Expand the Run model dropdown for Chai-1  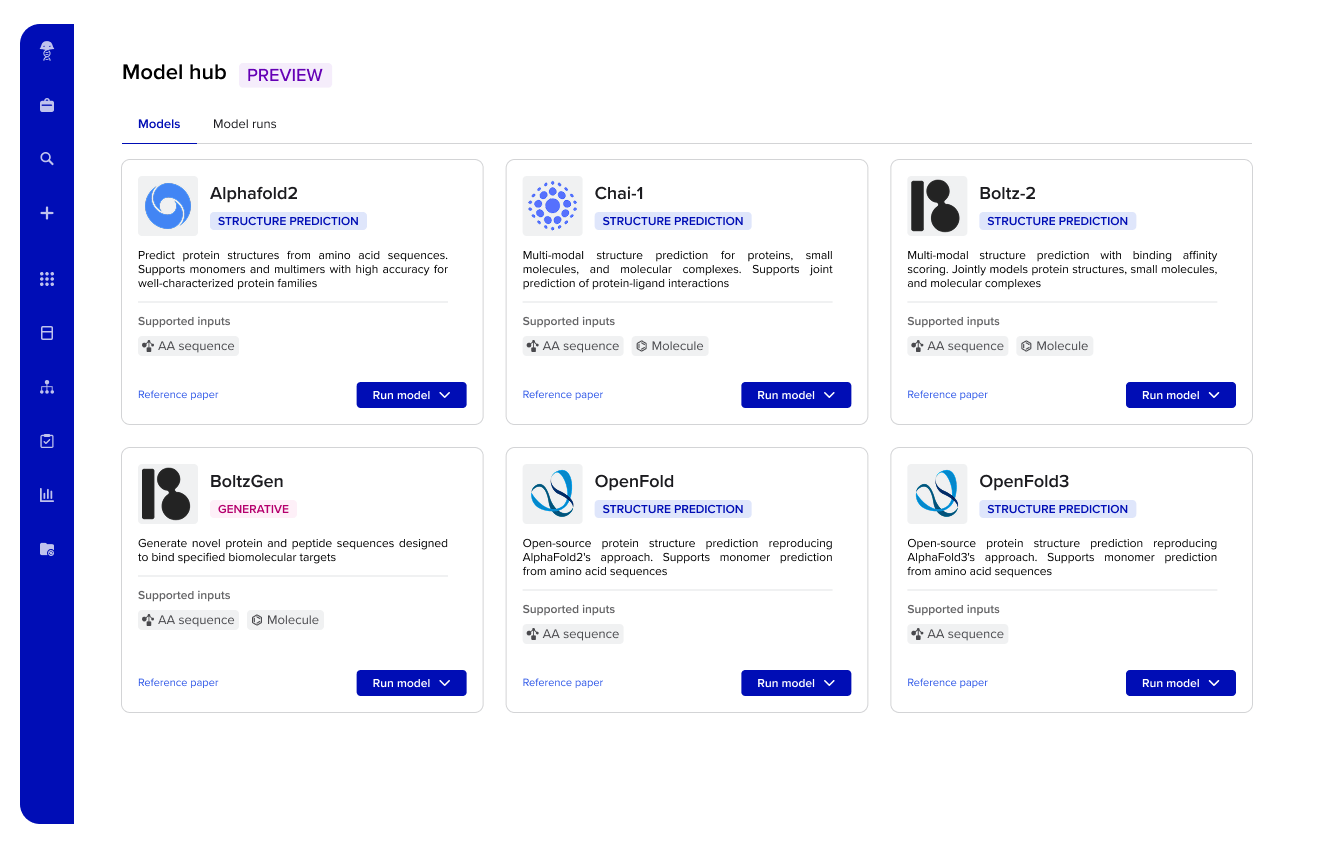point(796,395)
